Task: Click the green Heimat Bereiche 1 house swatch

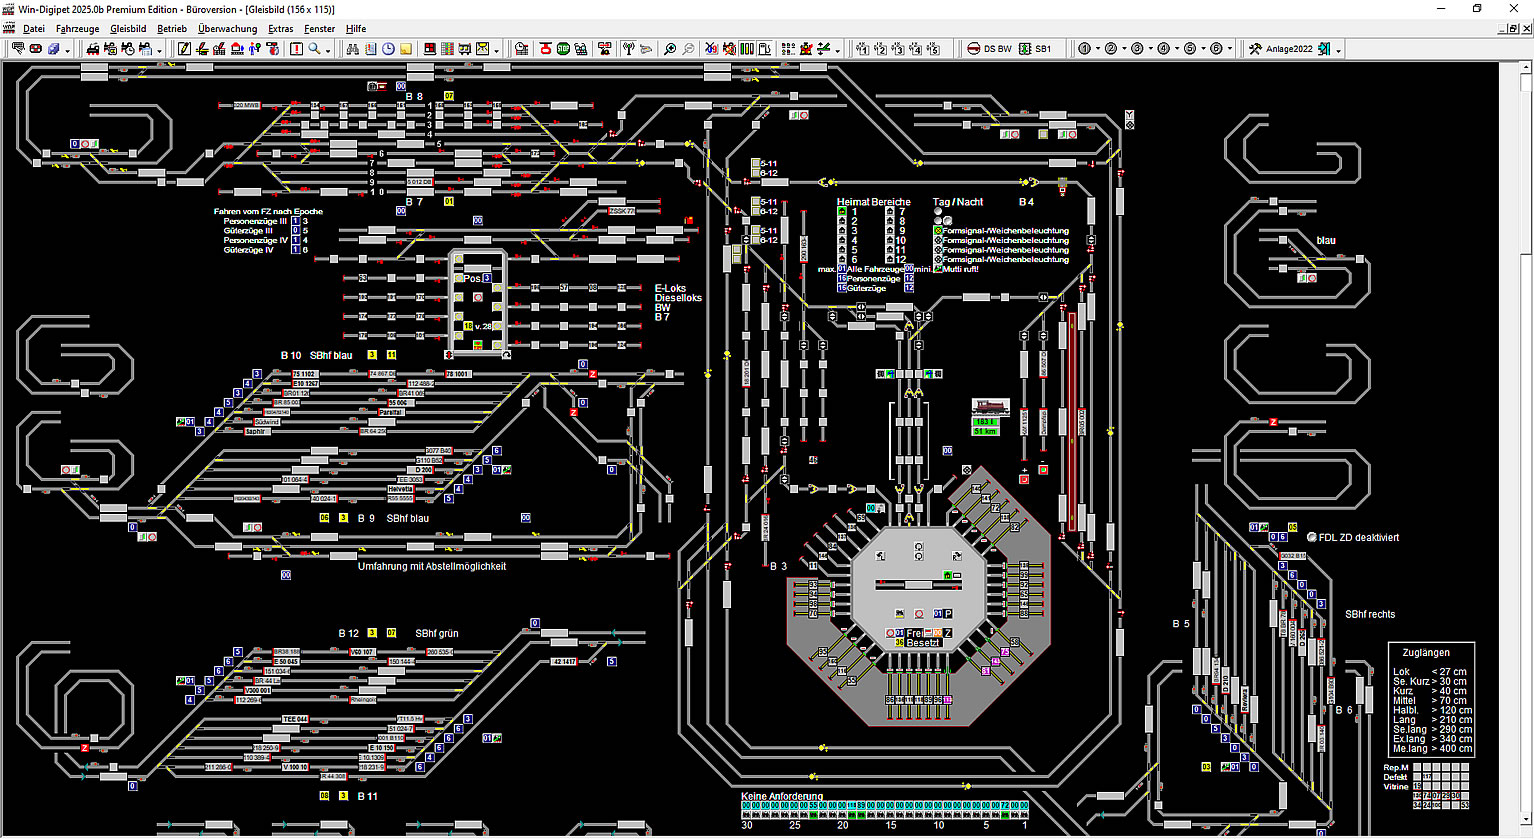Action: [x=842, y=212]
